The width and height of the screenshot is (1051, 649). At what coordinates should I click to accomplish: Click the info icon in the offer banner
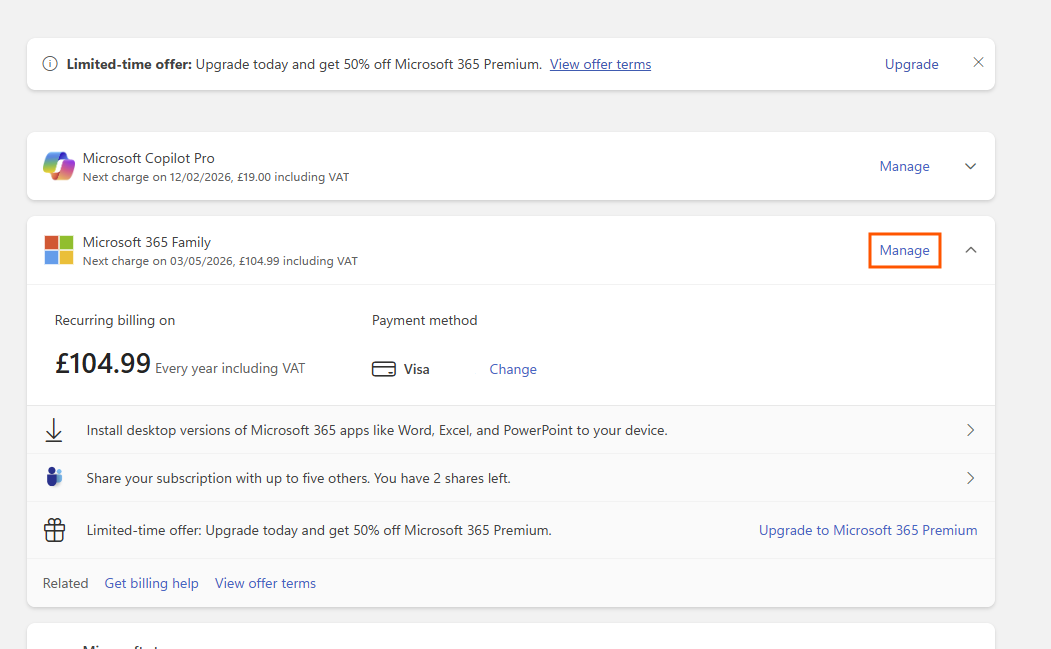click(50, 64)
